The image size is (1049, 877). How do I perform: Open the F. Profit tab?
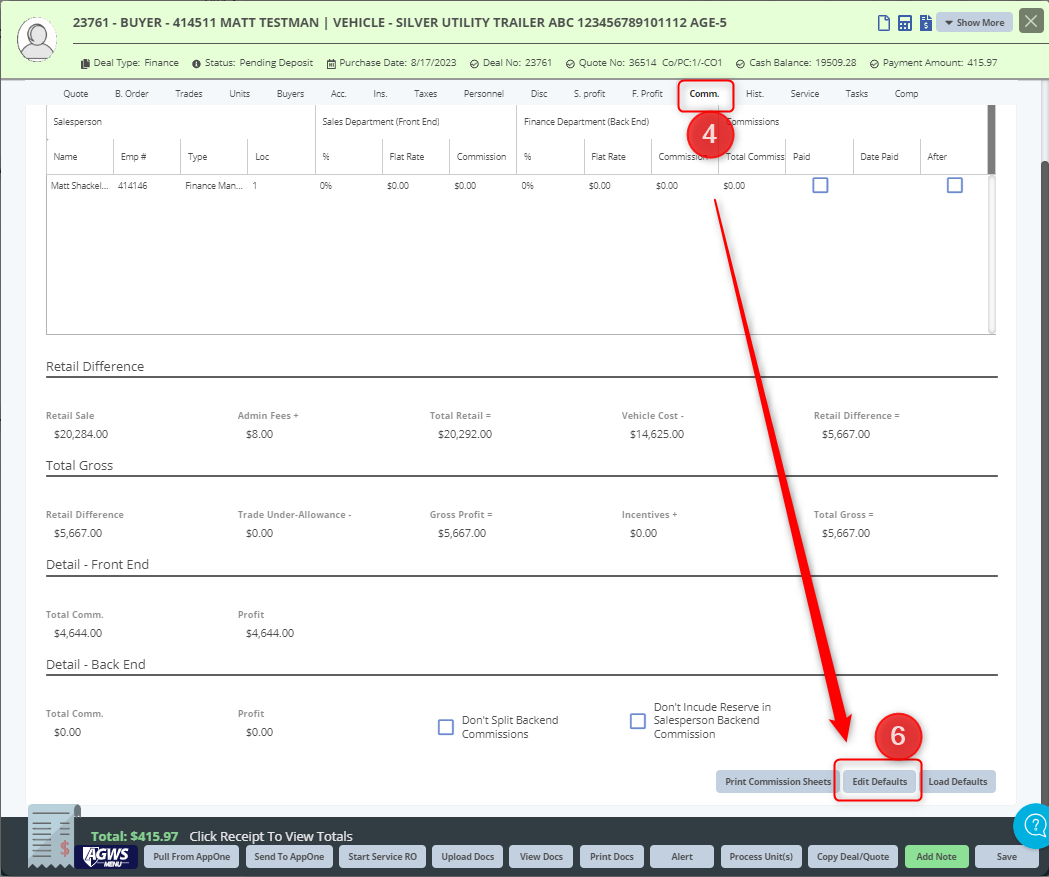click(x=647, y=94)
